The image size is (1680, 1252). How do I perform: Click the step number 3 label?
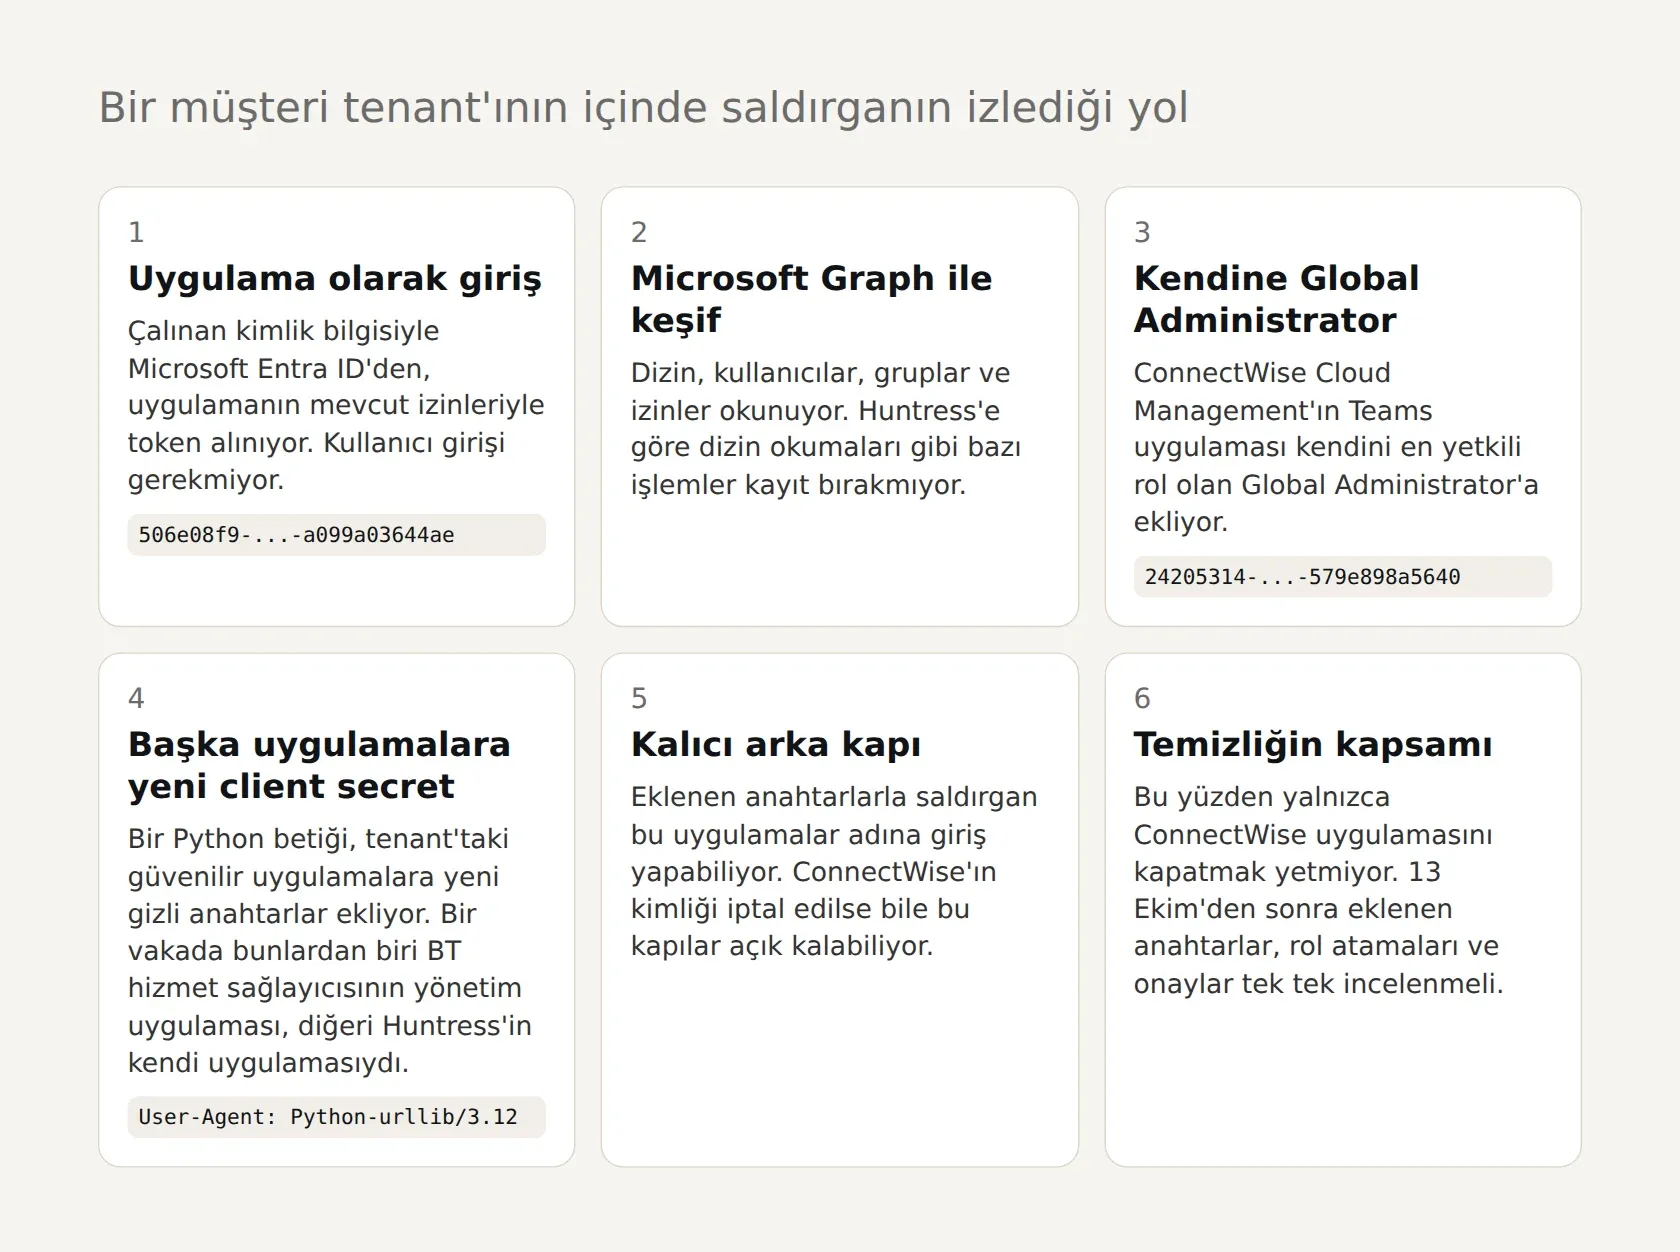click(1142, 232)
